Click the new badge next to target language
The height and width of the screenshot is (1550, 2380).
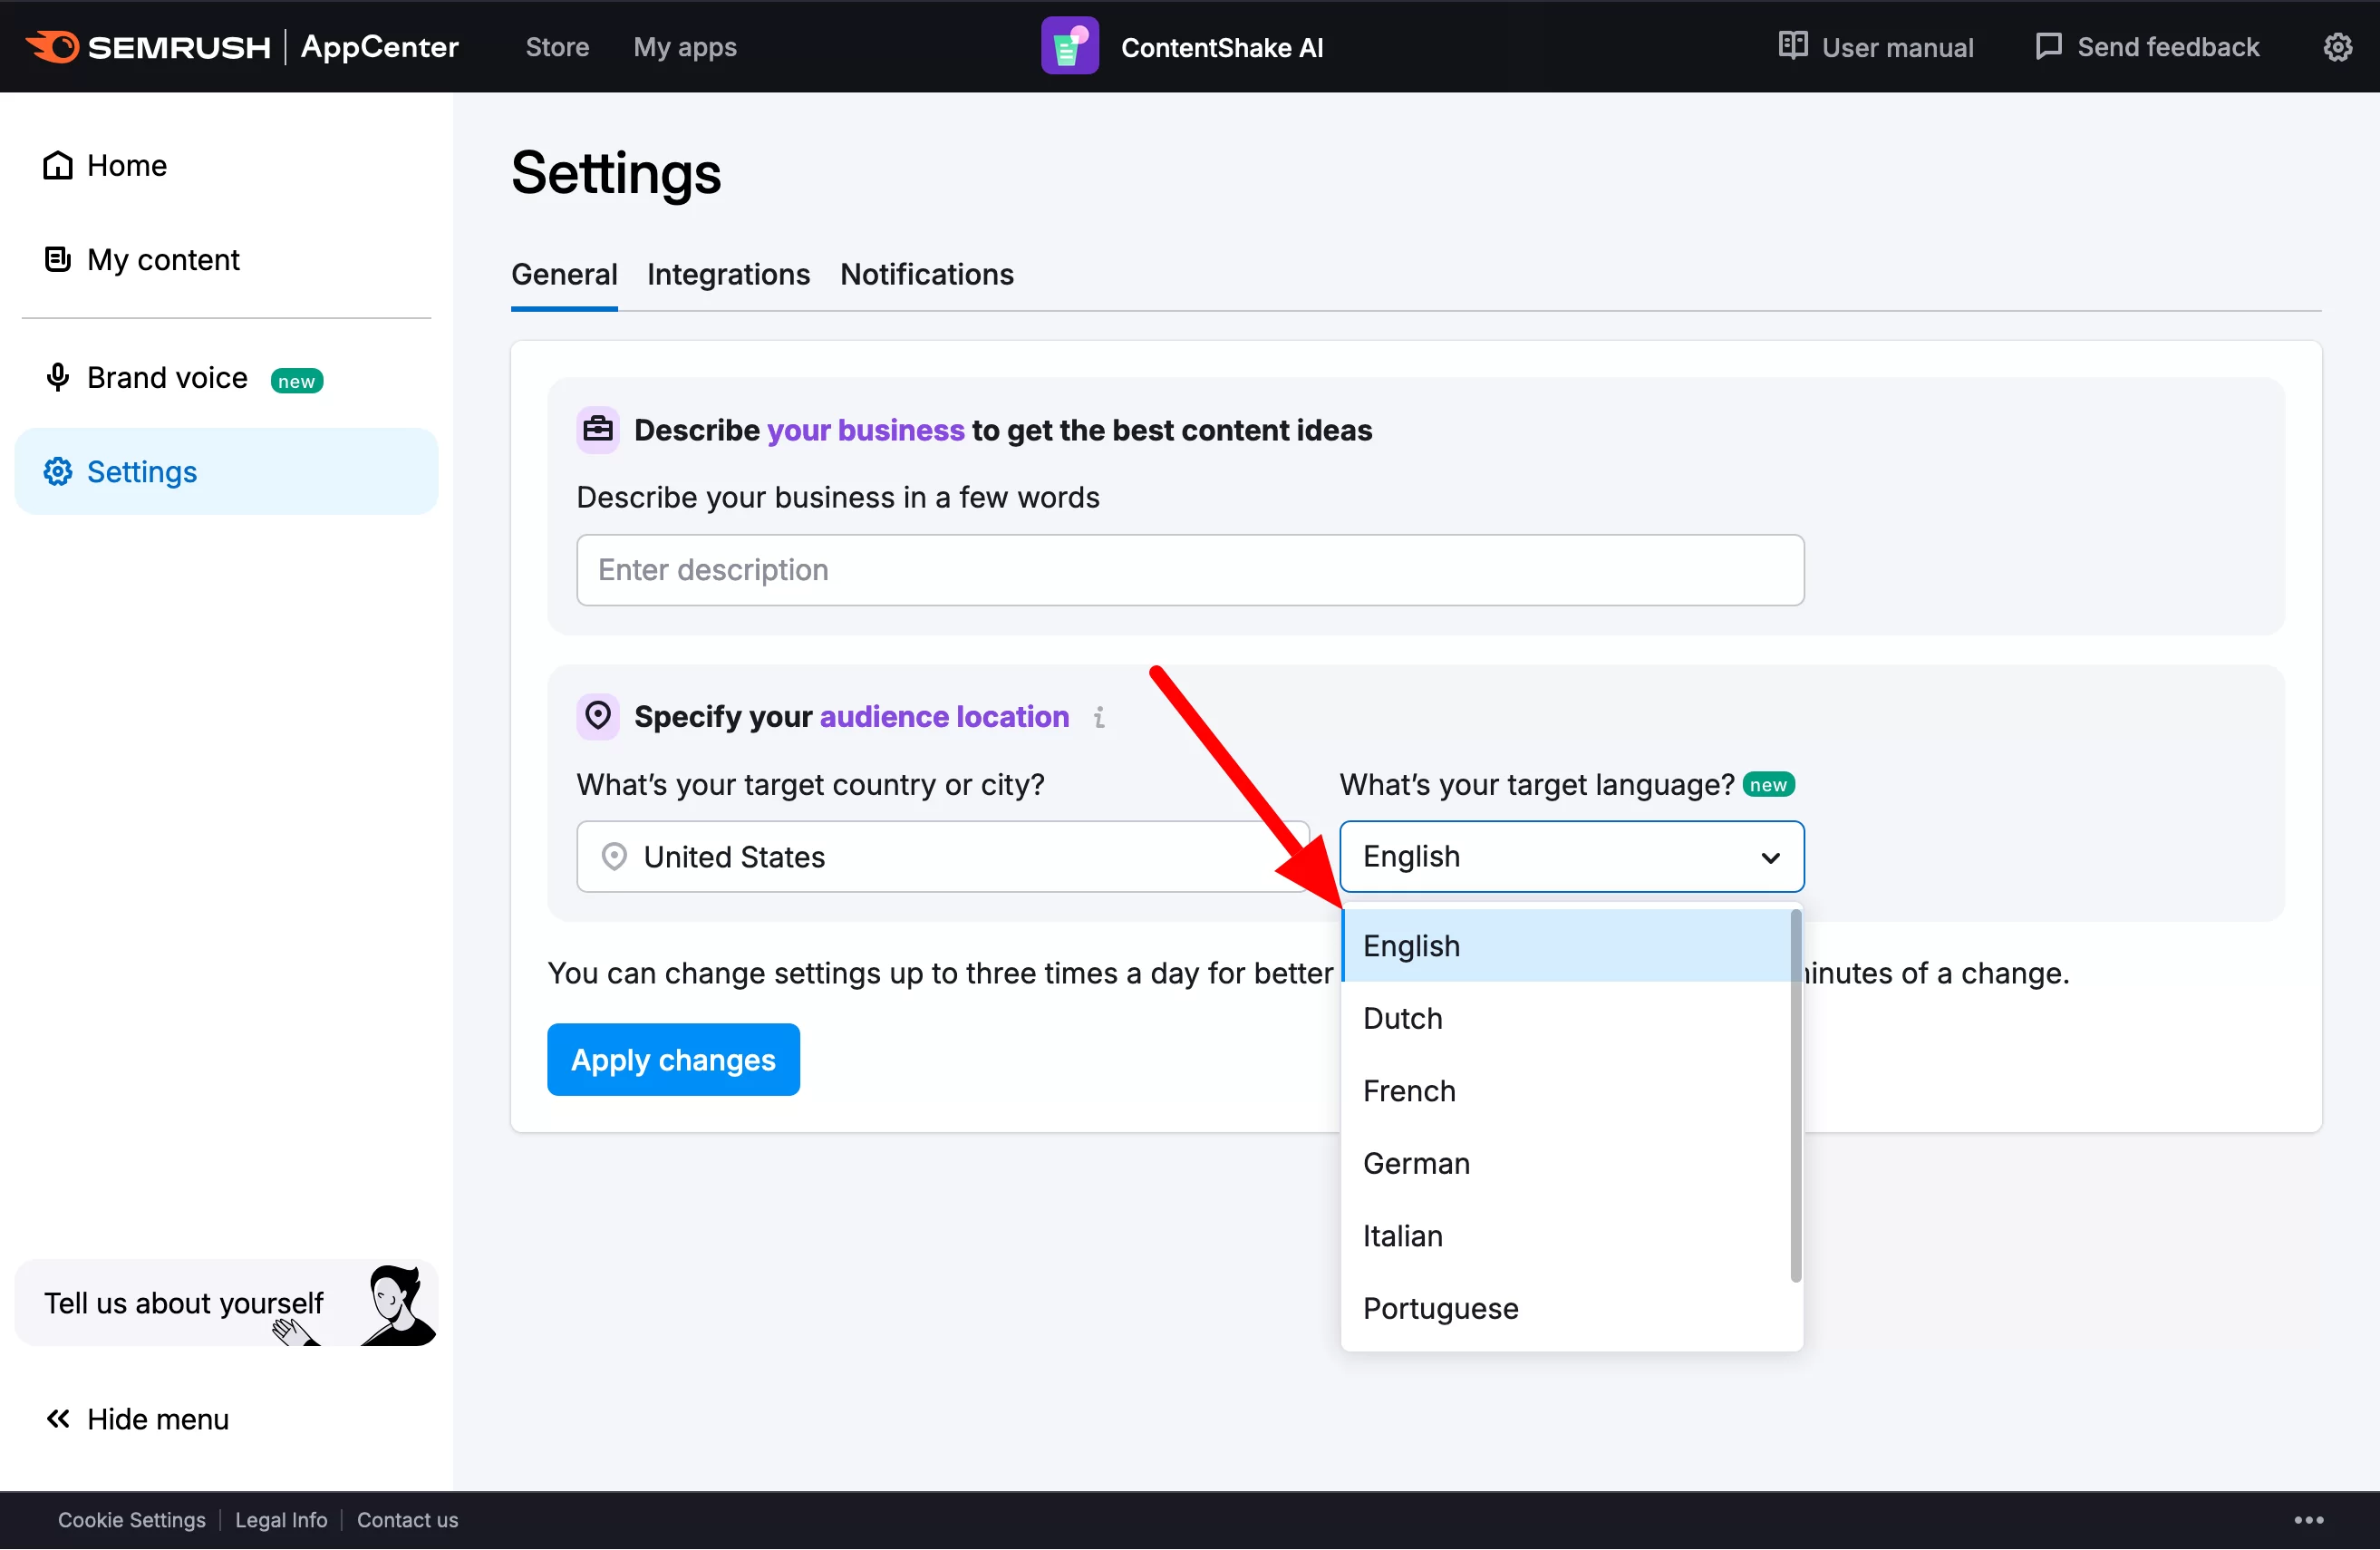[1768, 785]
